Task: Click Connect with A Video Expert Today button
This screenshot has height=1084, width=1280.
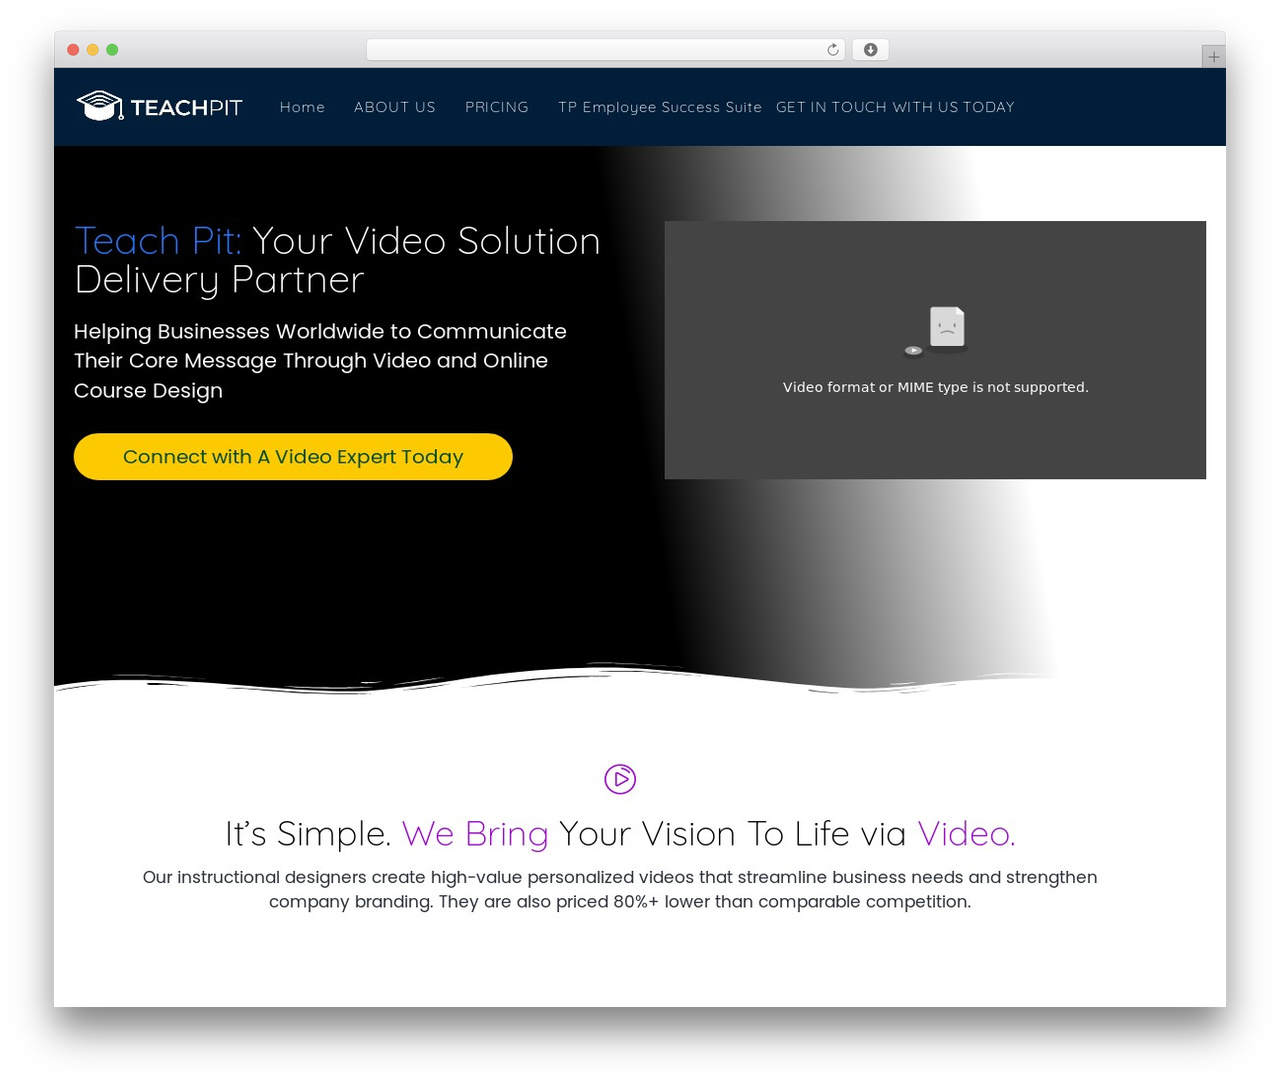Action: 293,457
